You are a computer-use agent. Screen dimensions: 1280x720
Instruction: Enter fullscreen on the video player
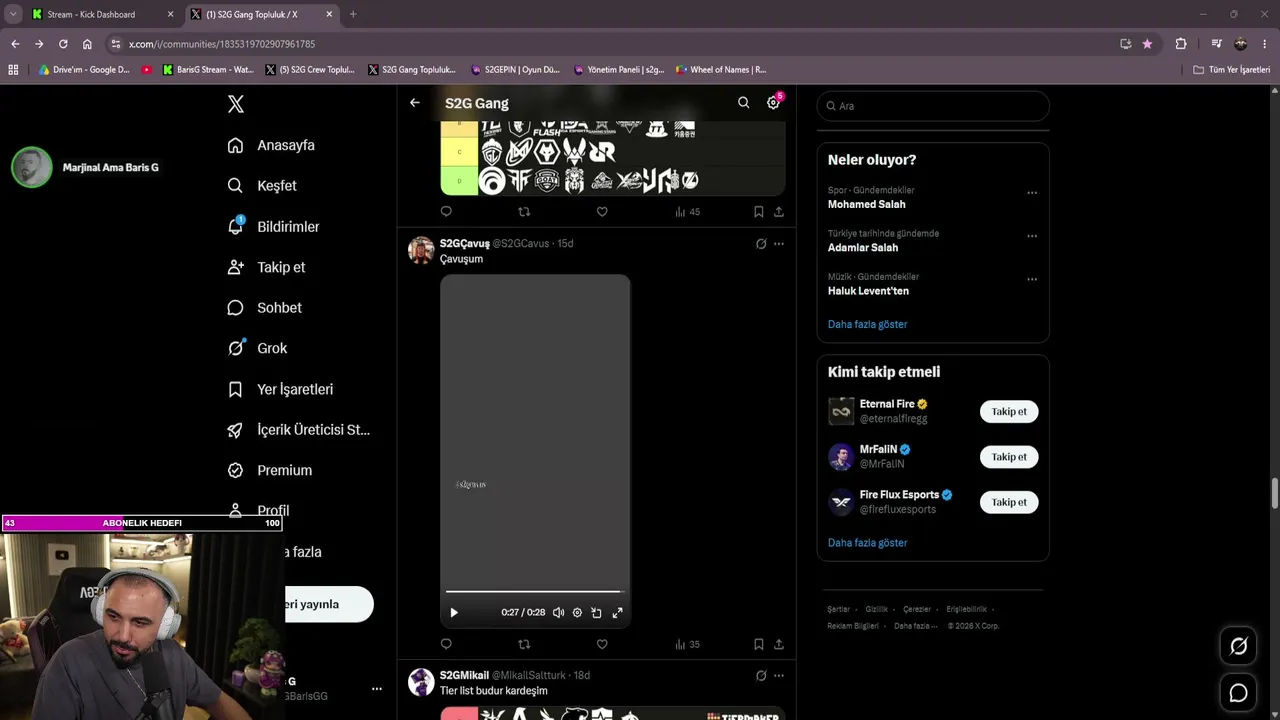tap(617, 613)
